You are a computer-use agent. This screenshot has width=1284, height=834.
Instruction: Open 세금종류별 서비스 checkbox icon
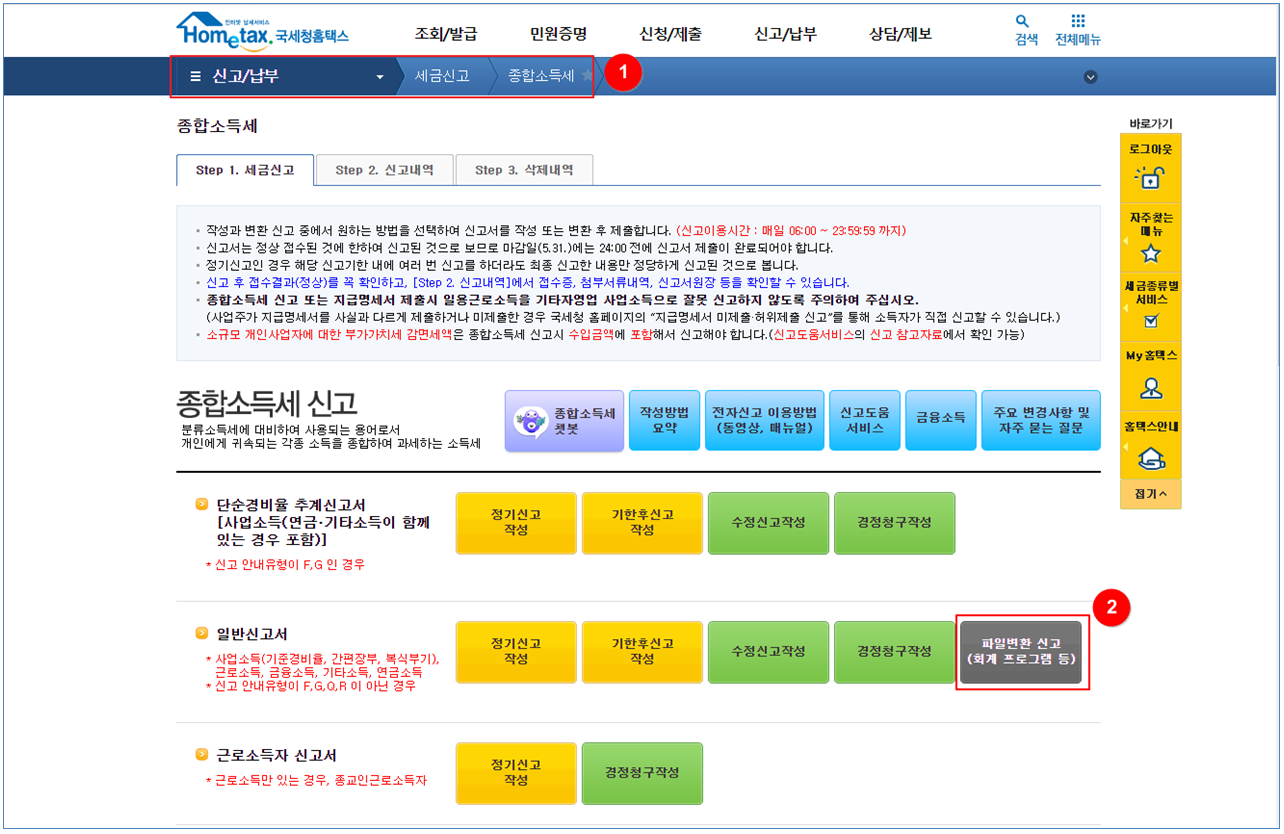coord(1150,321)
